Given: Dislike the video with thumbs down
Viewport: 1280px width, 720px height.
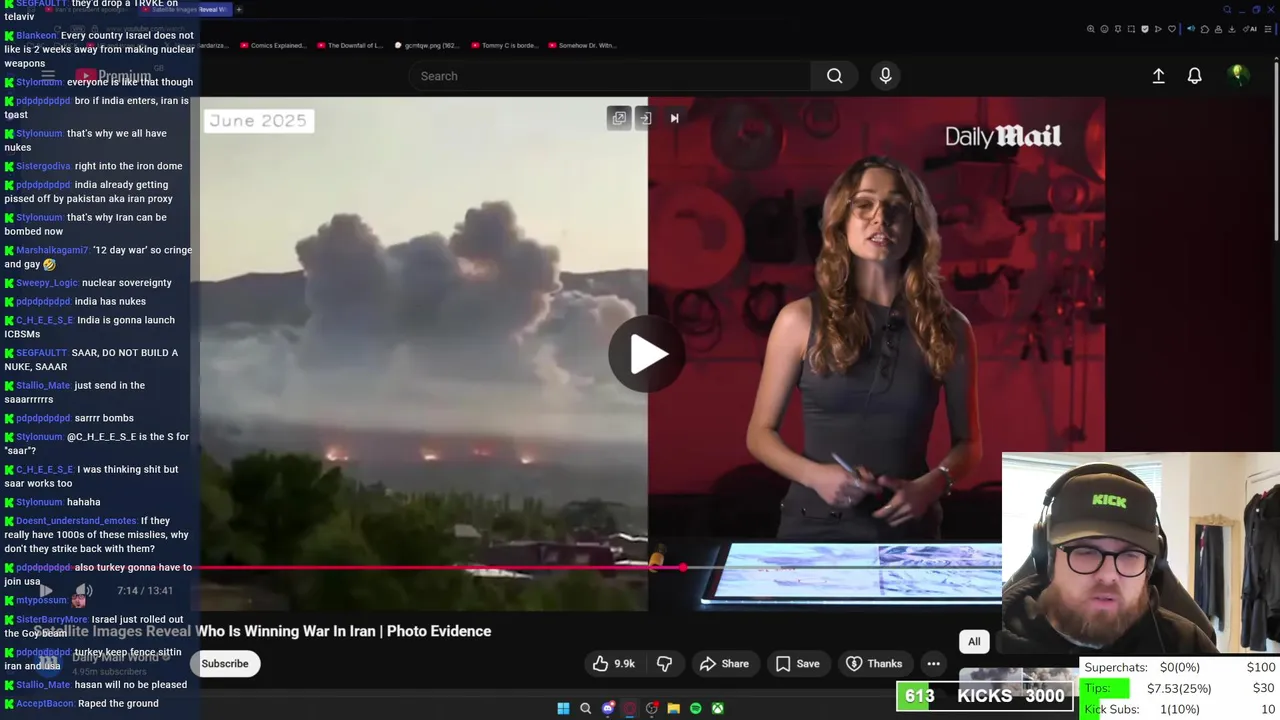Looking at the screenshot, I should pyautogui.click(x=664, y=663).
